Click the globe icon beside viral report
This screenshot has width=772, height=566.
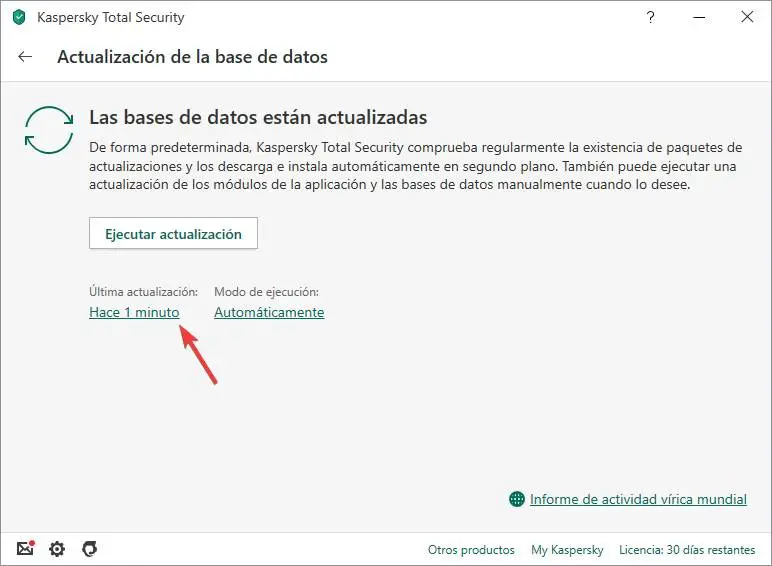click(516, 499)
